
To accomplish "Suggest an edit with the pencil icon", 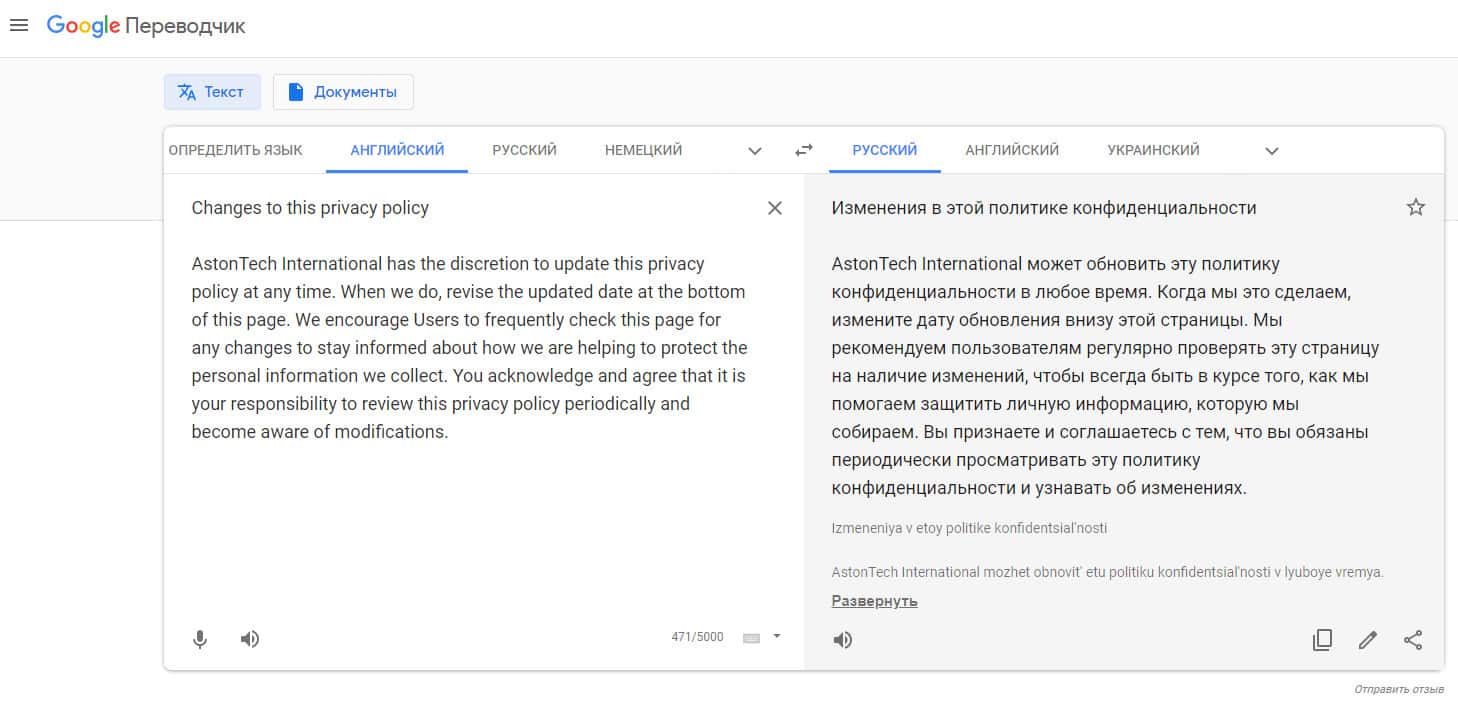I will (1368, 640).
